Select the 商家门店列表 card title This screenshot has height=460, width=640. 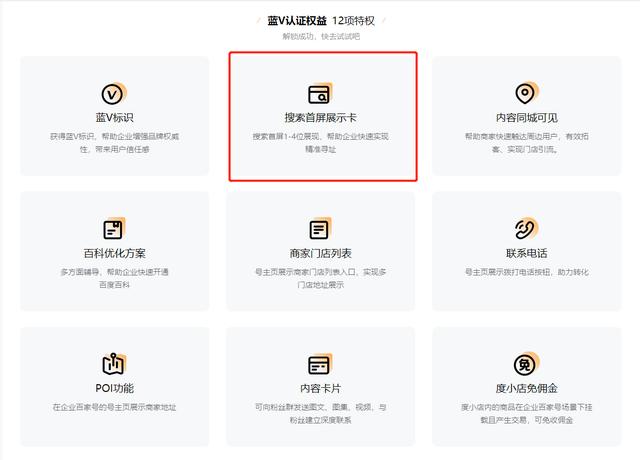320,253
